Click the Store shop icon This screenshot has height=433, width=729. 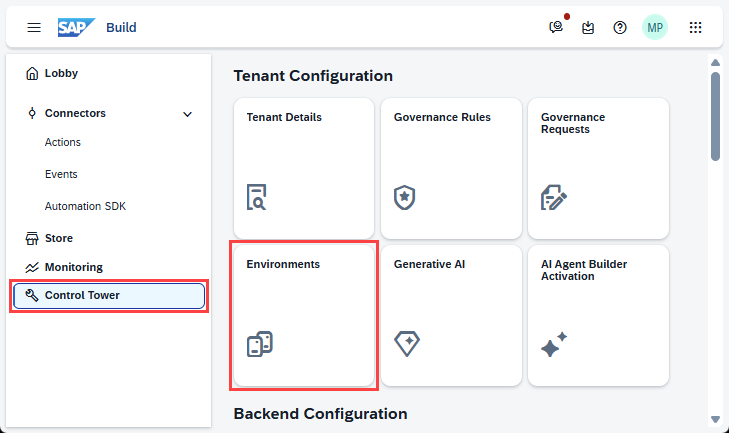[x=32, y=238]
